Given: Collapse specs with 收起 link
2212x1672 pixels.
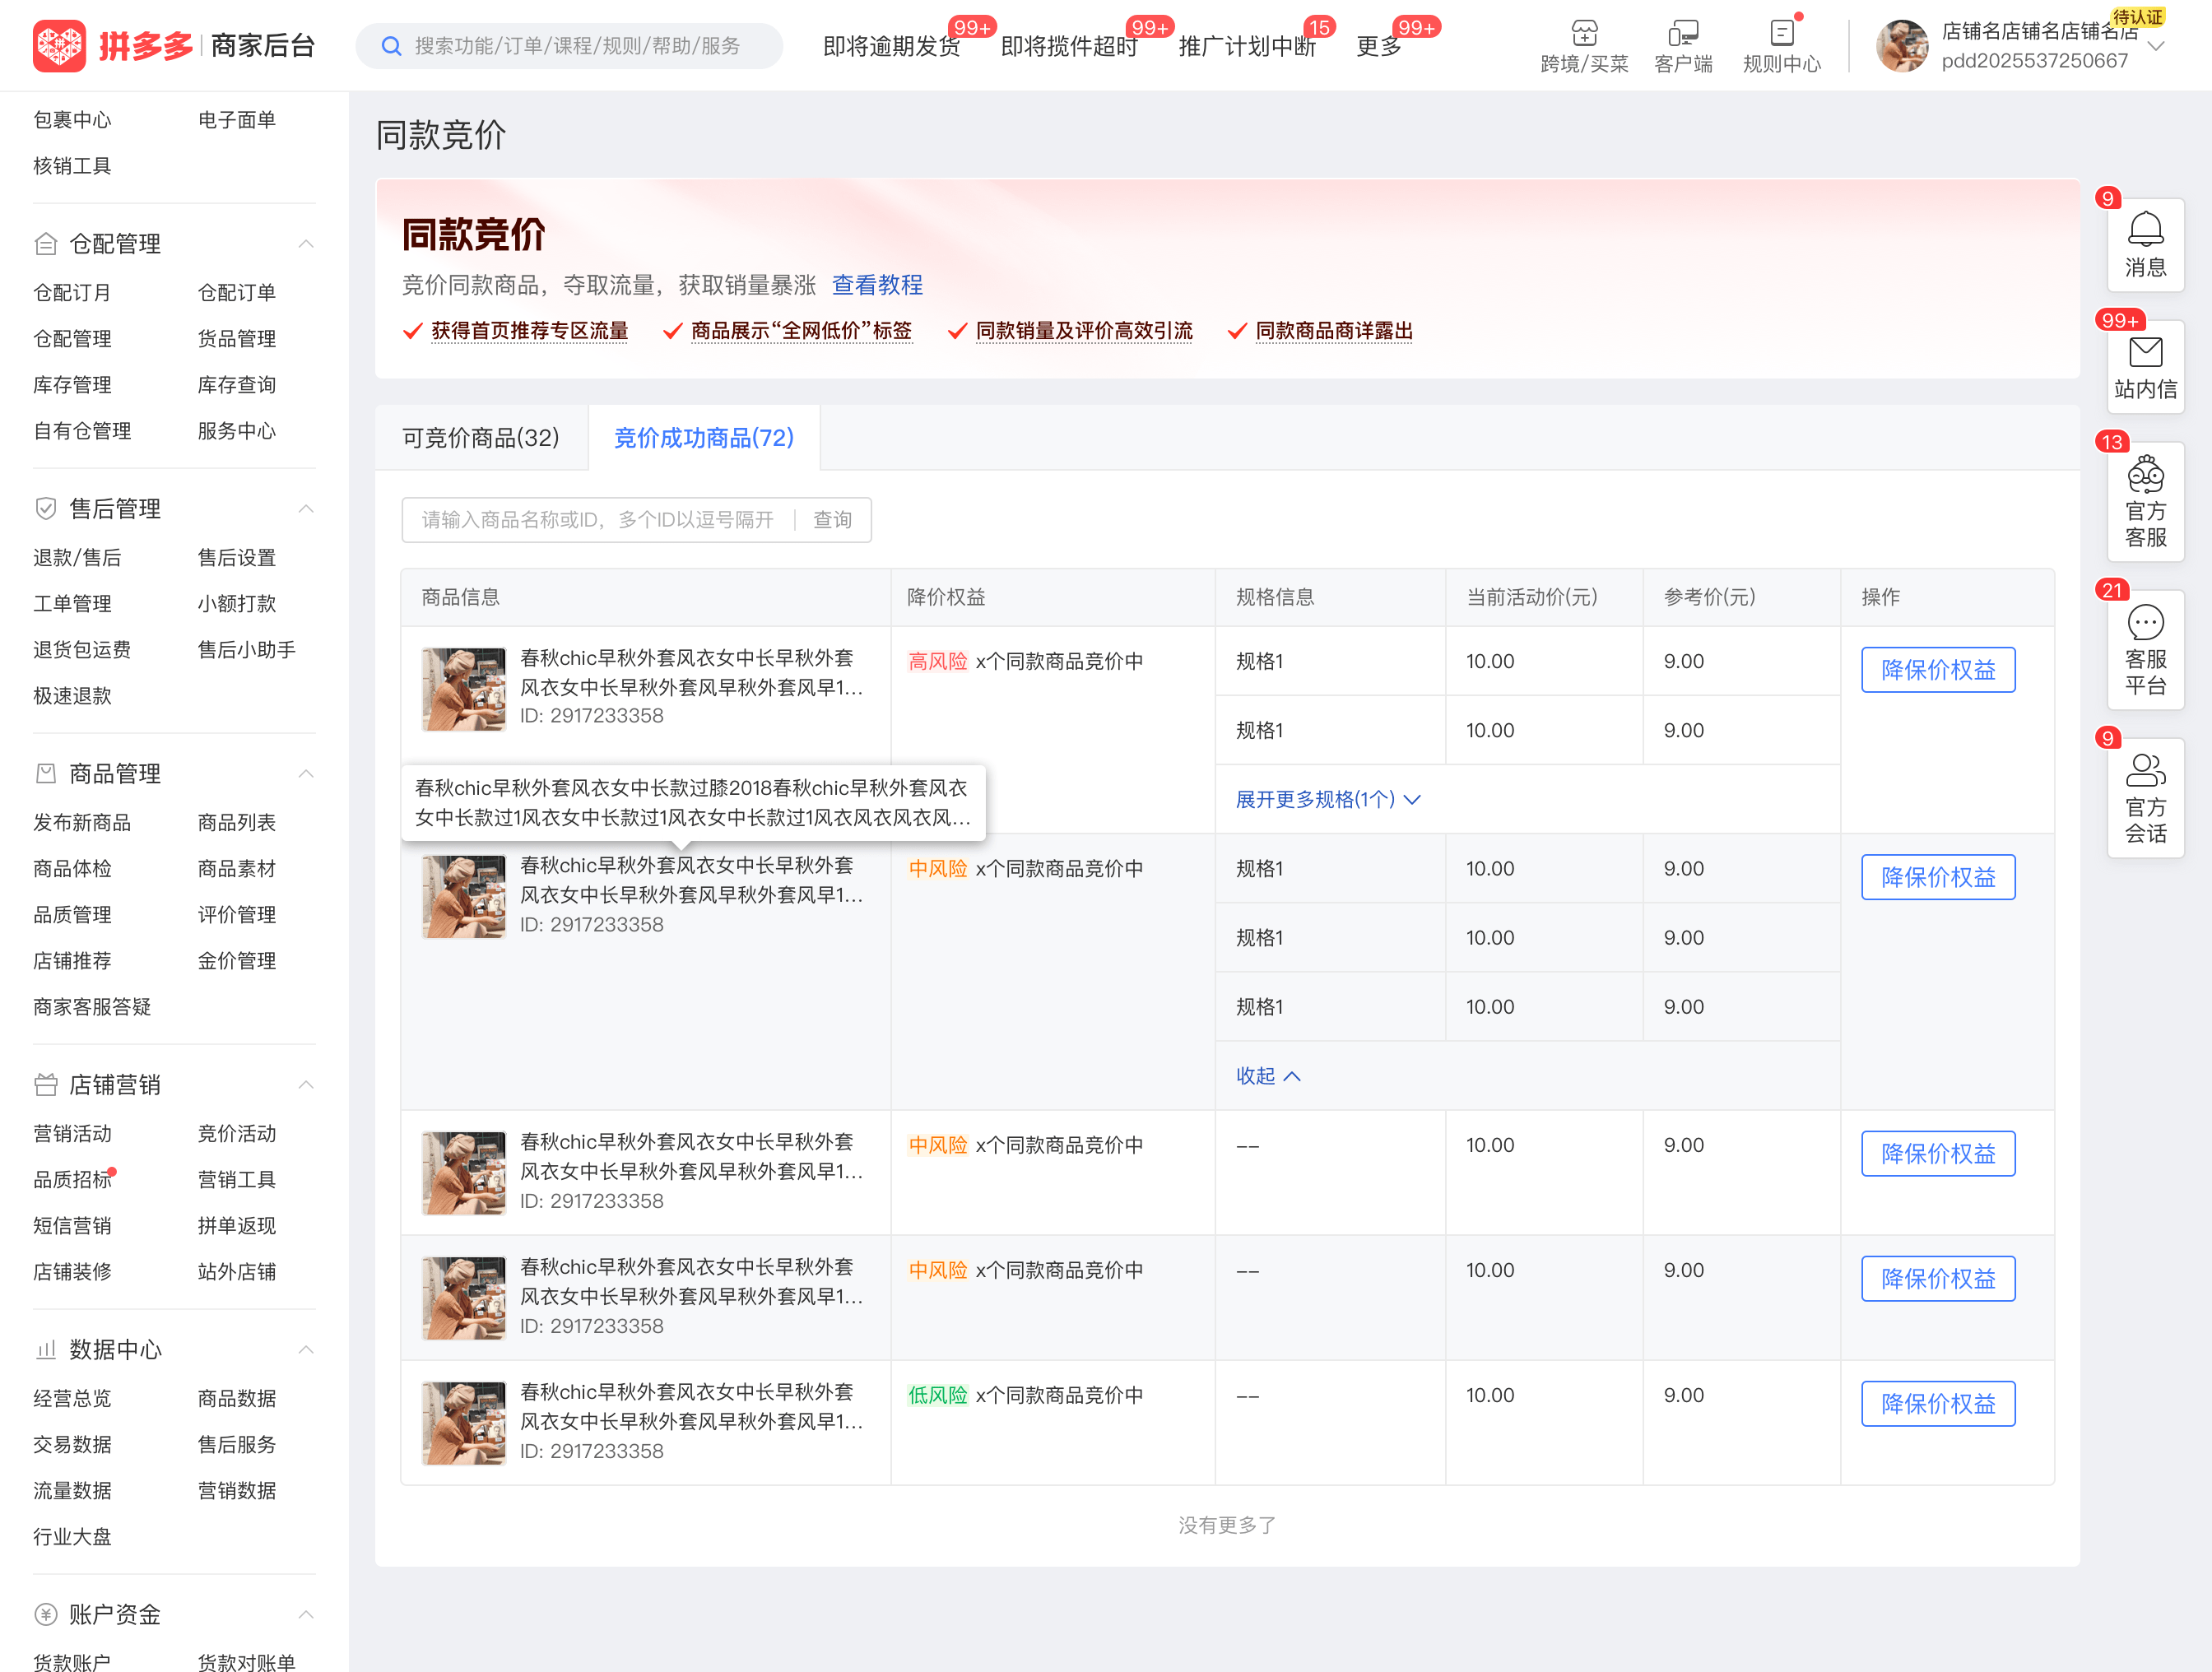Looking at the screenshot, I should point(1267,1076).
